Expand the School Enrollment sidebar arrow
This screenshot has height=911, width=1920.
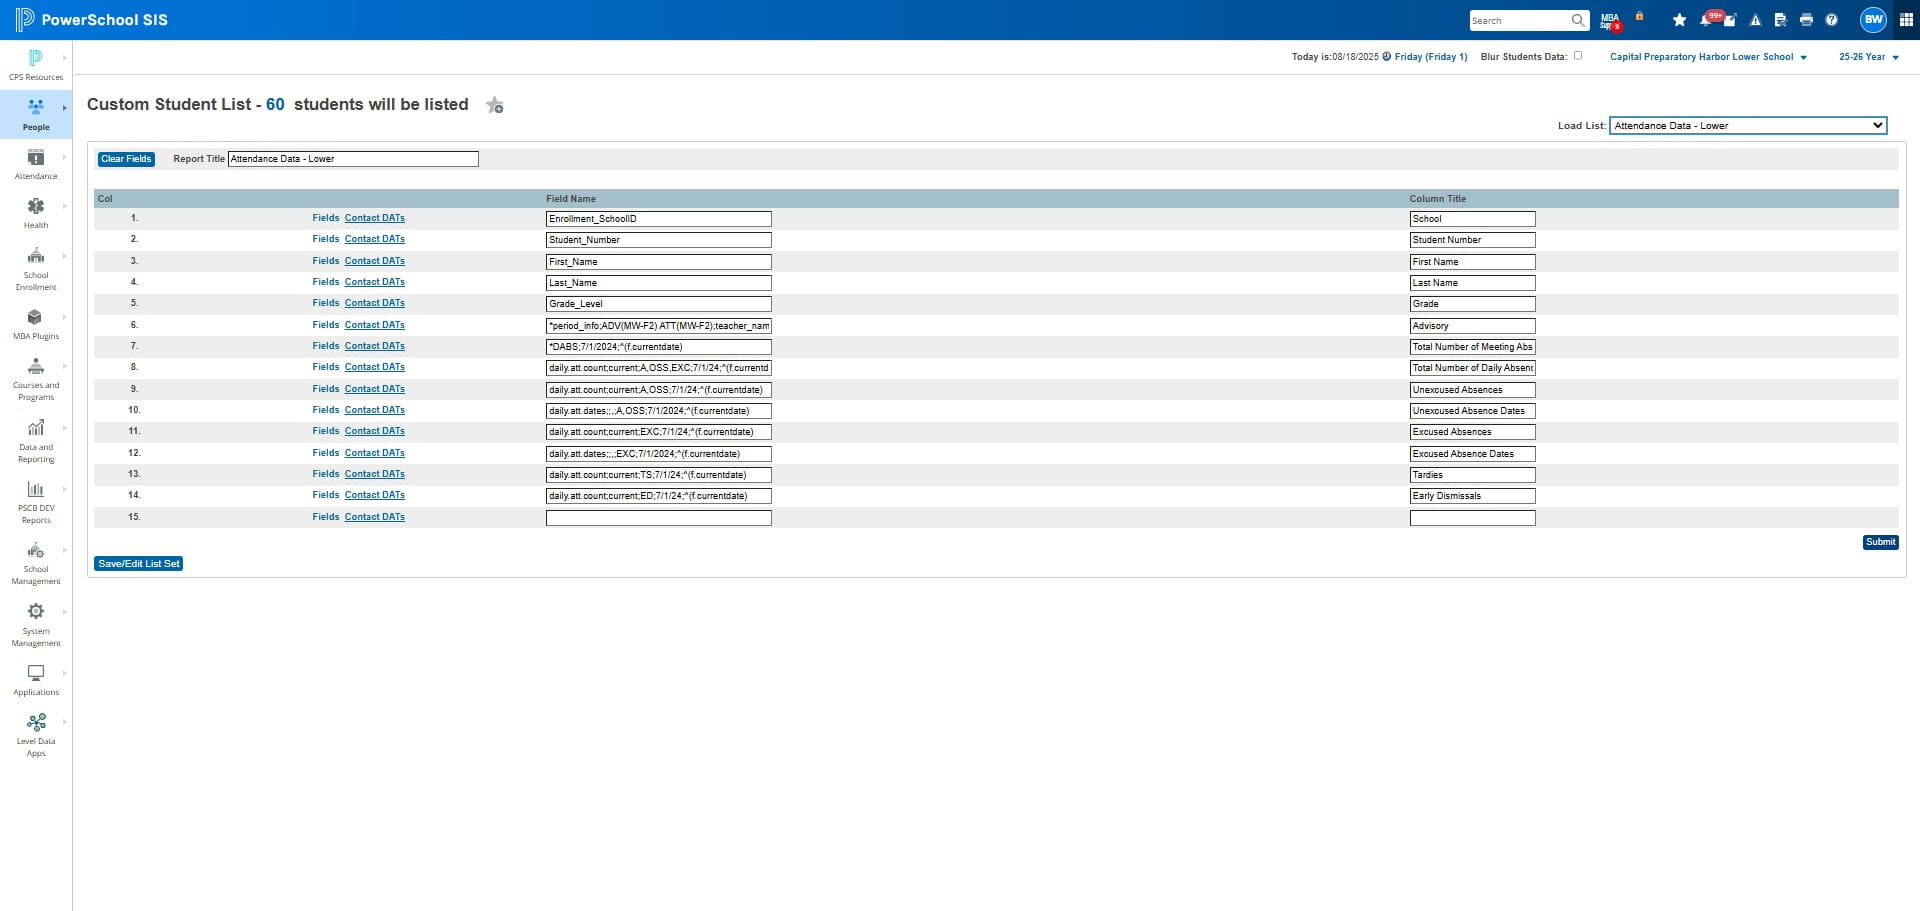pyautogui.click(x=65, y=256)
